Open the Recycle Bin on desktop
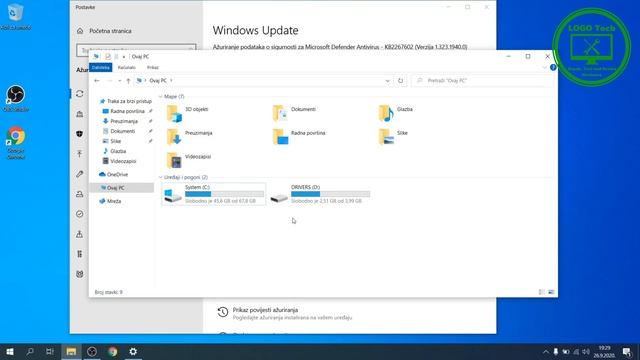This screenshot has width=640, height=360. (16, 17)
